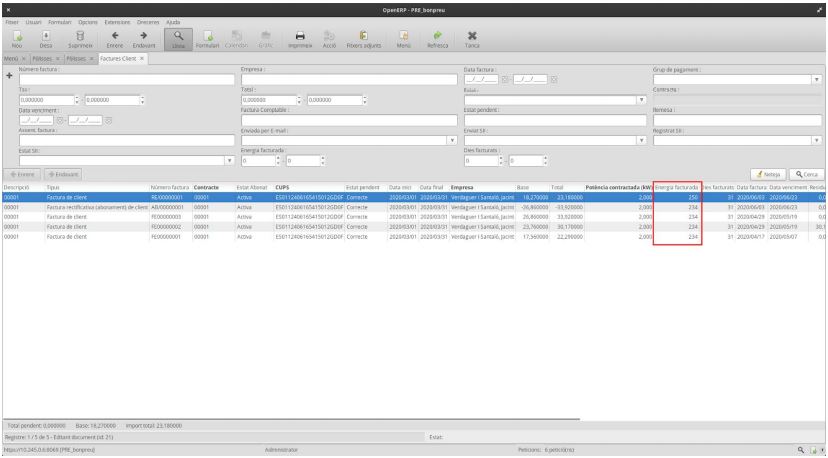Close the Factures Client tab
The image size is (828, 458).
(x=142, y=59)
